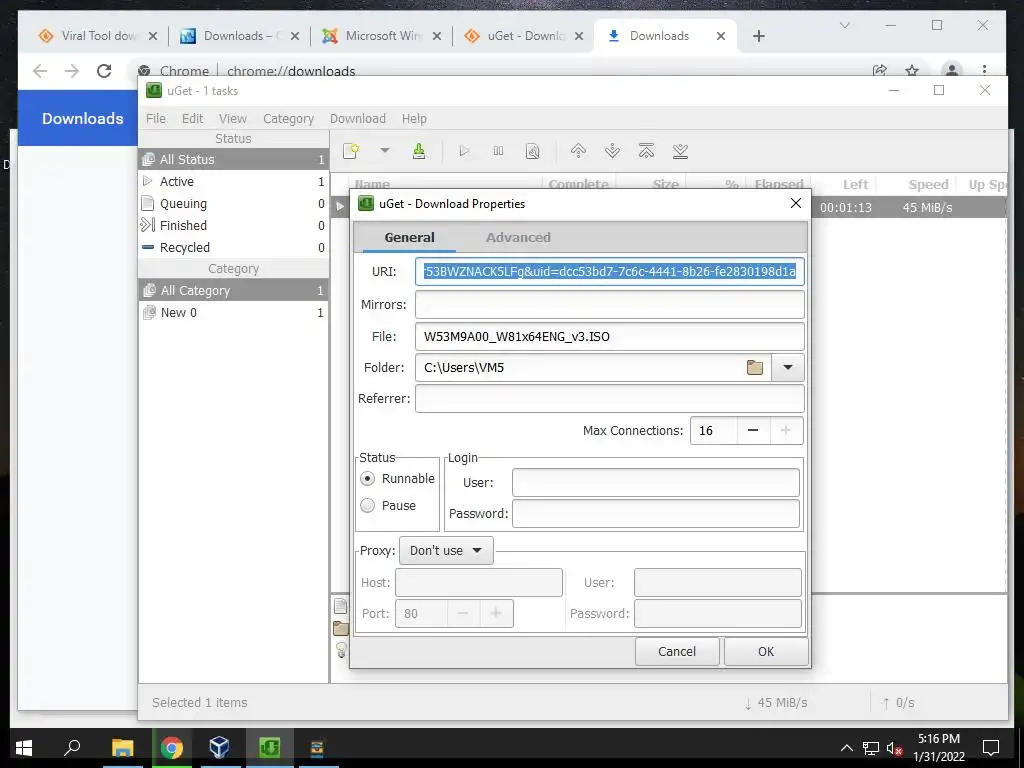
Task: Open uGet's Edit menu
Action: pyautogui.click(x=192, y=118)
